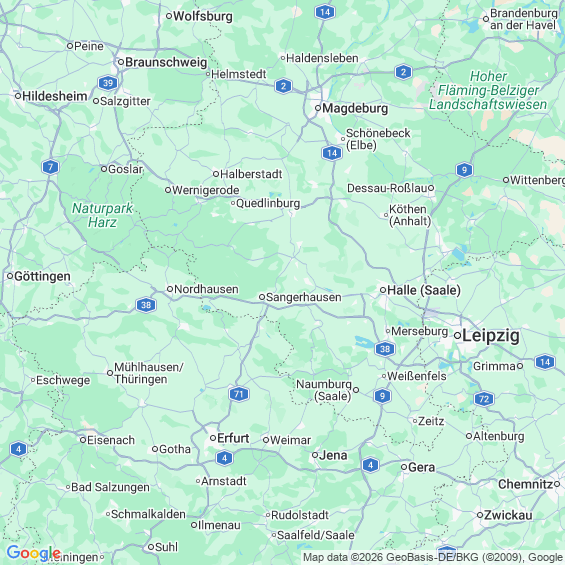
Task: Select the Wolfsburg city label
Action: coord(203,16)
